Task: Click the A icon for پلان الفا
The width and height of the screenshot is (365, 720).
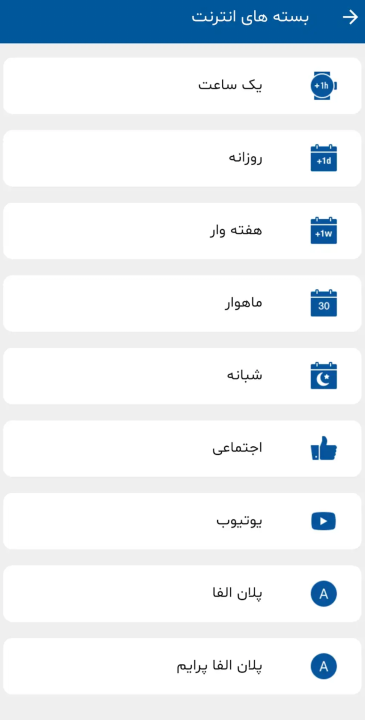Action: pyautogui.click(x=324, y=594)
